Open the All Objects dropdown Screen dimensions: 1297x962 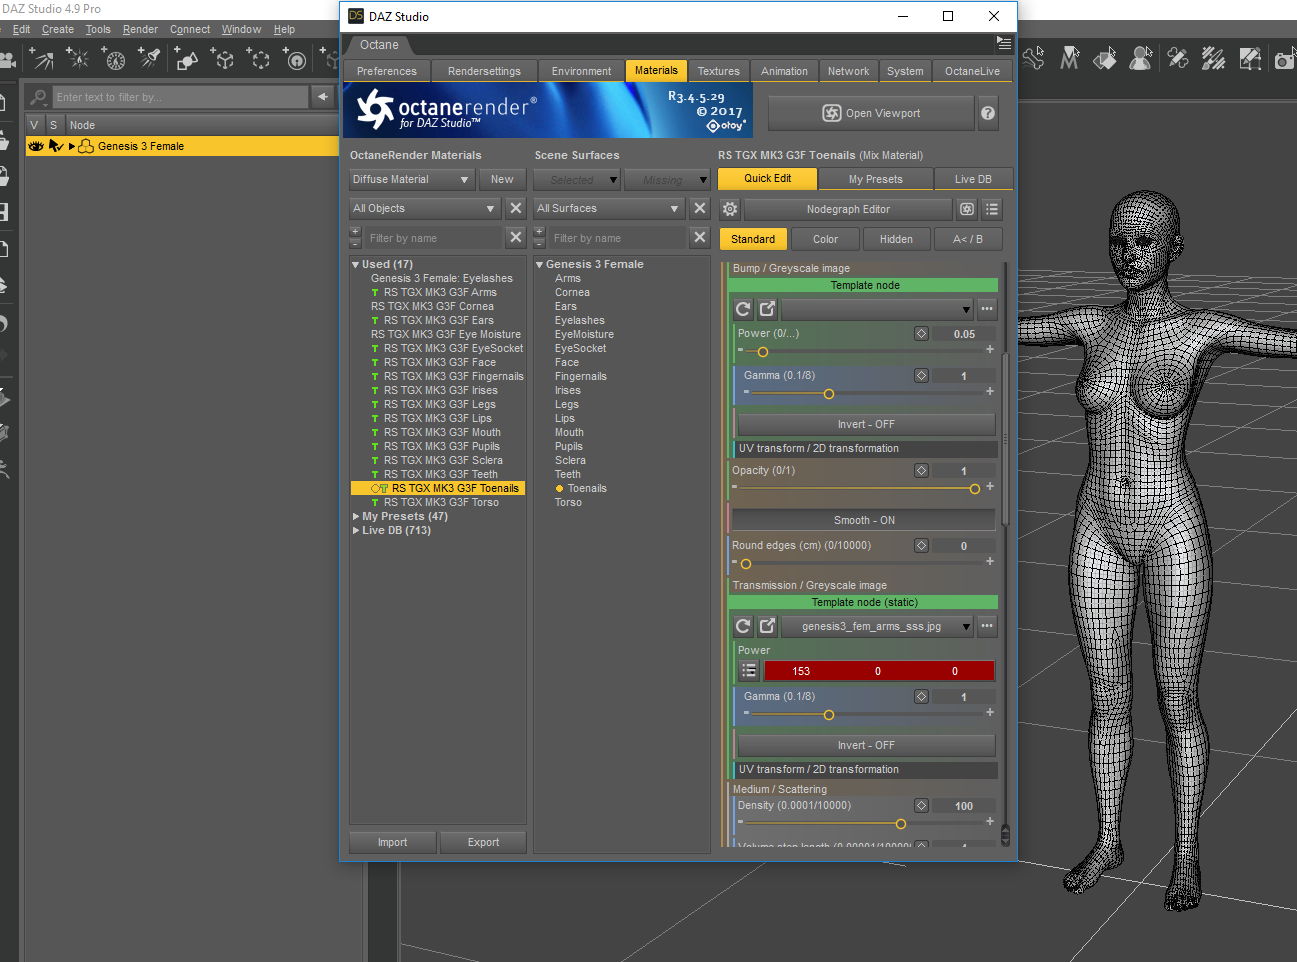click(425, 208)
